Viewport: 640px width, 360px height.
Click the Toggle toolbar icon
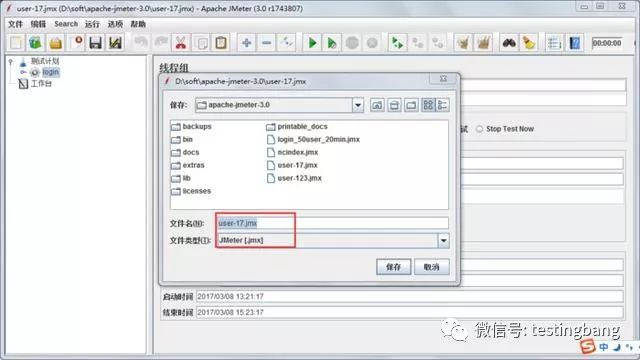click(x=287, y=42)
